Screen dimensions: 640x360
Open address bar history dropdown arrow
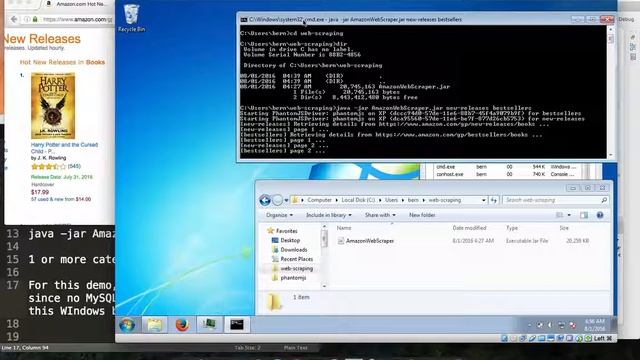pyautogui.click(x=484, y=200)
